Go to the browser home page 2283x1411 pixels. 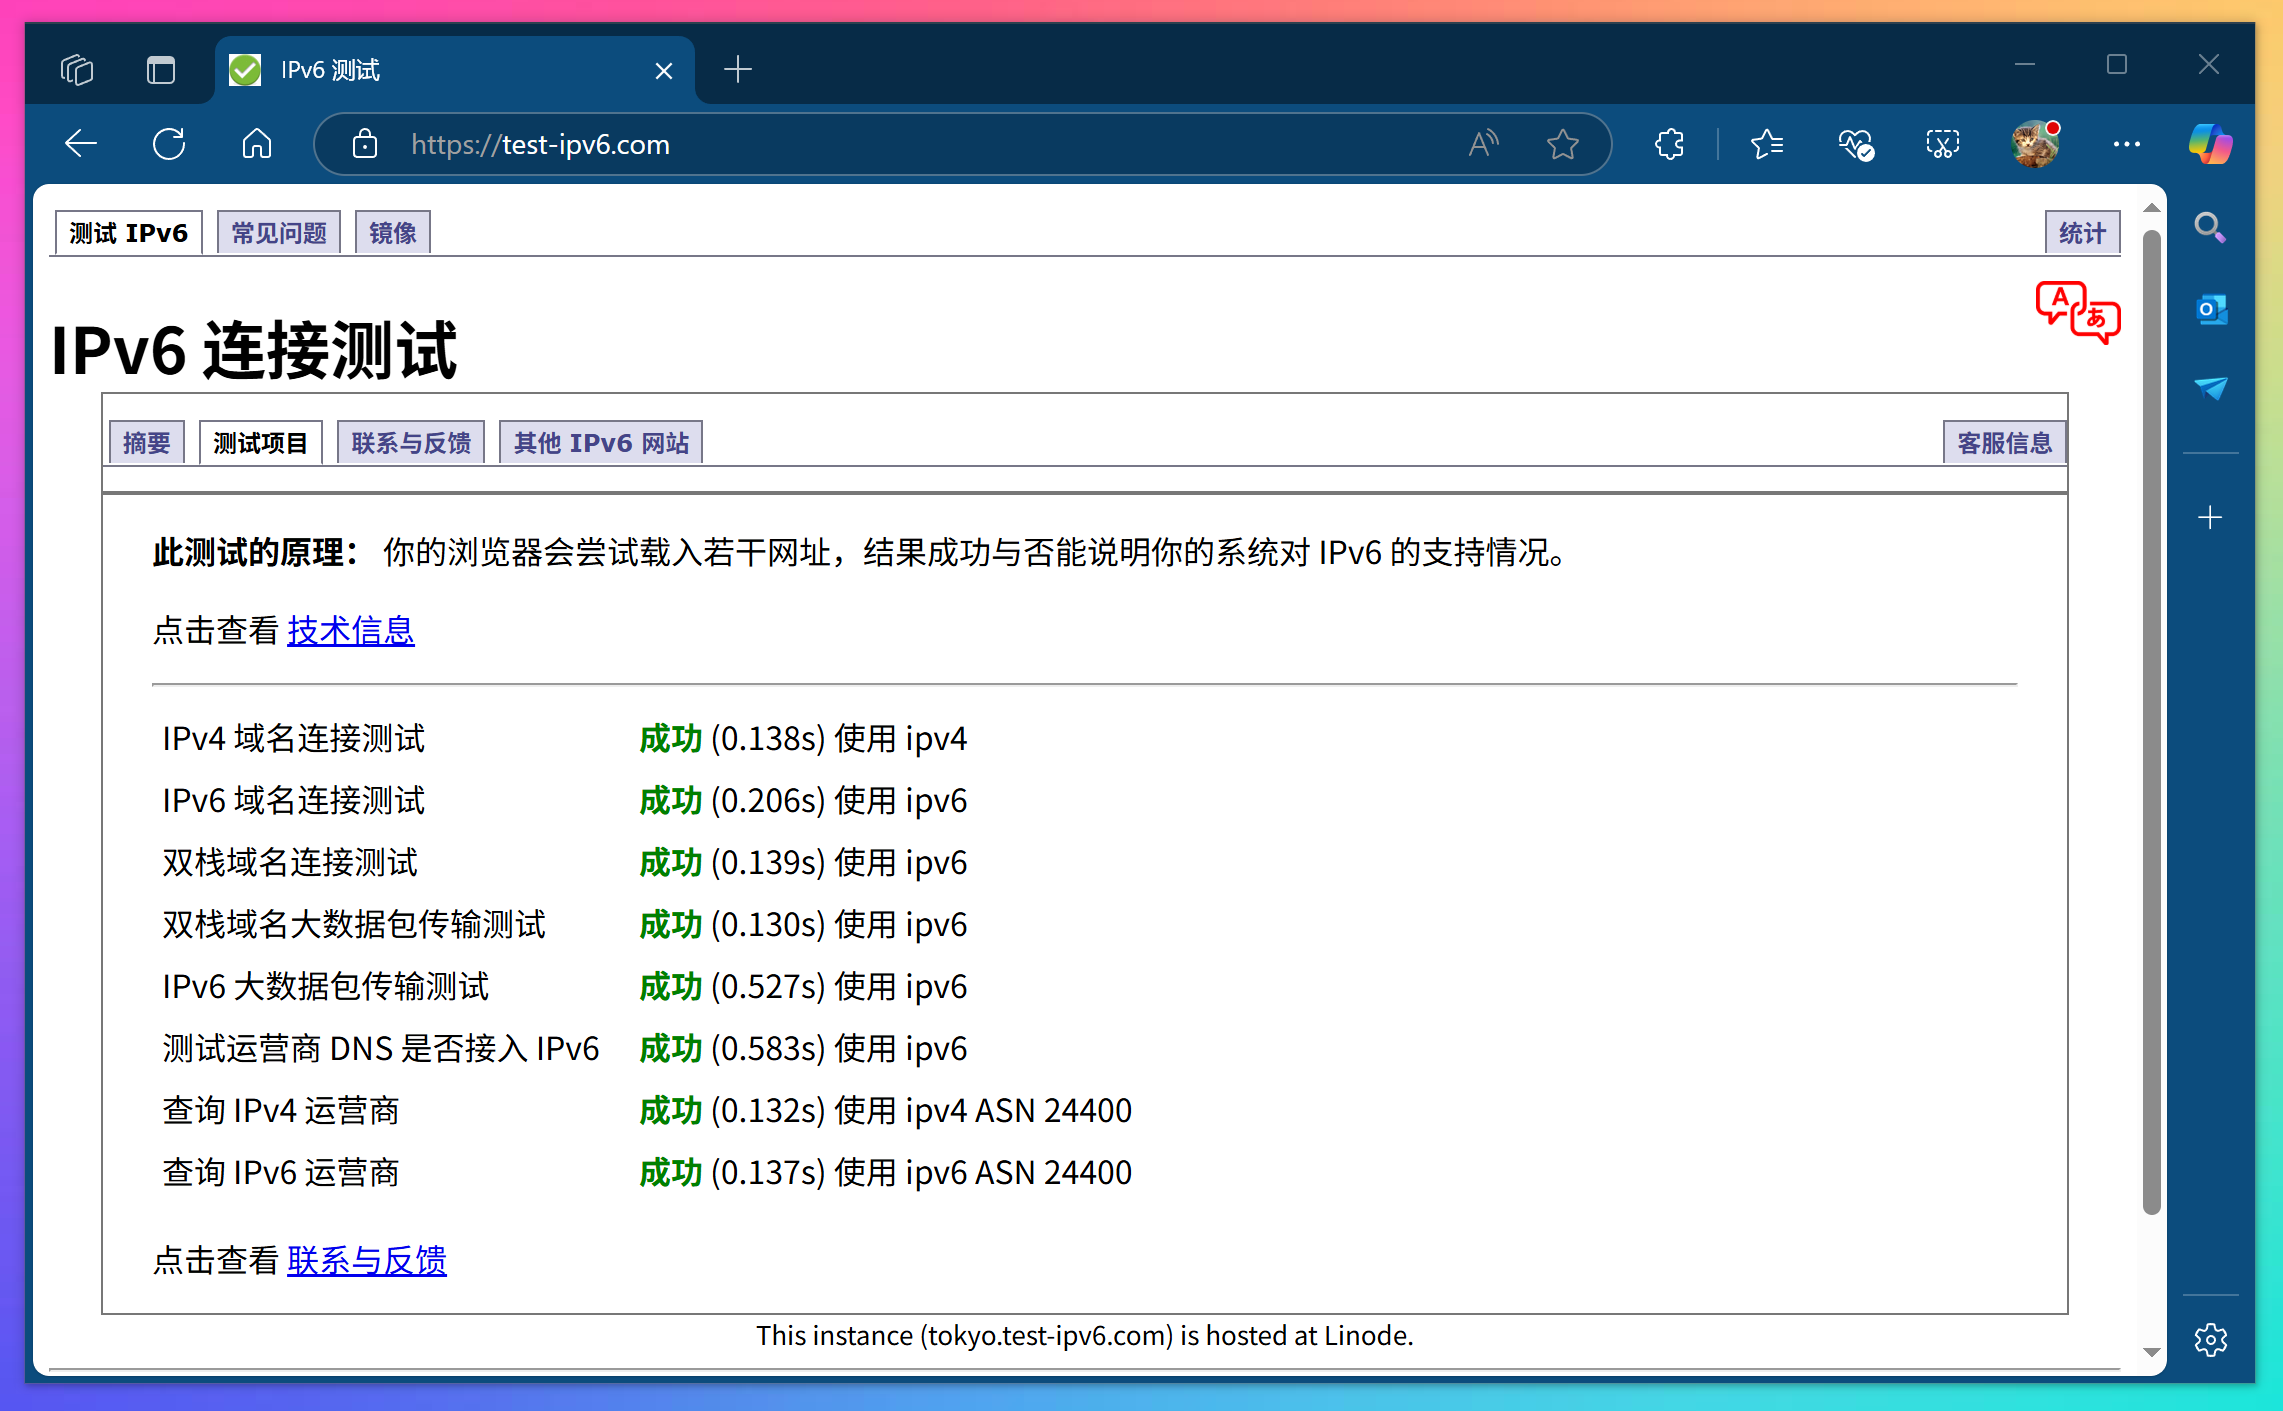256,143
